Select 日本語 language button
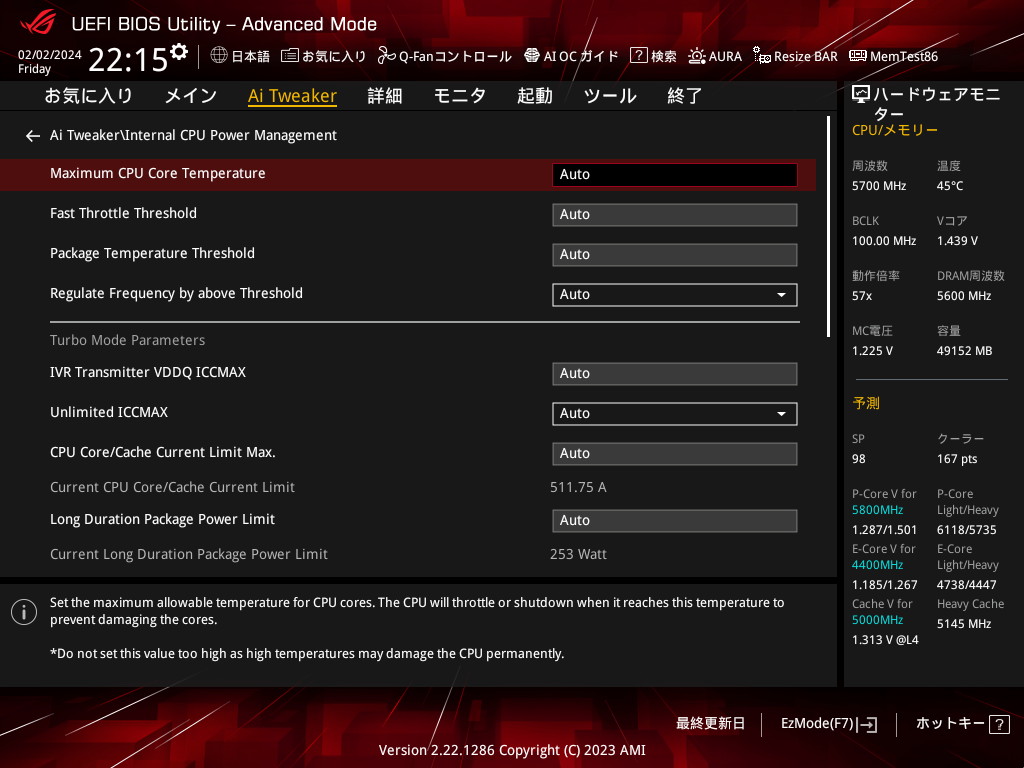 click(x=240, y=56)
